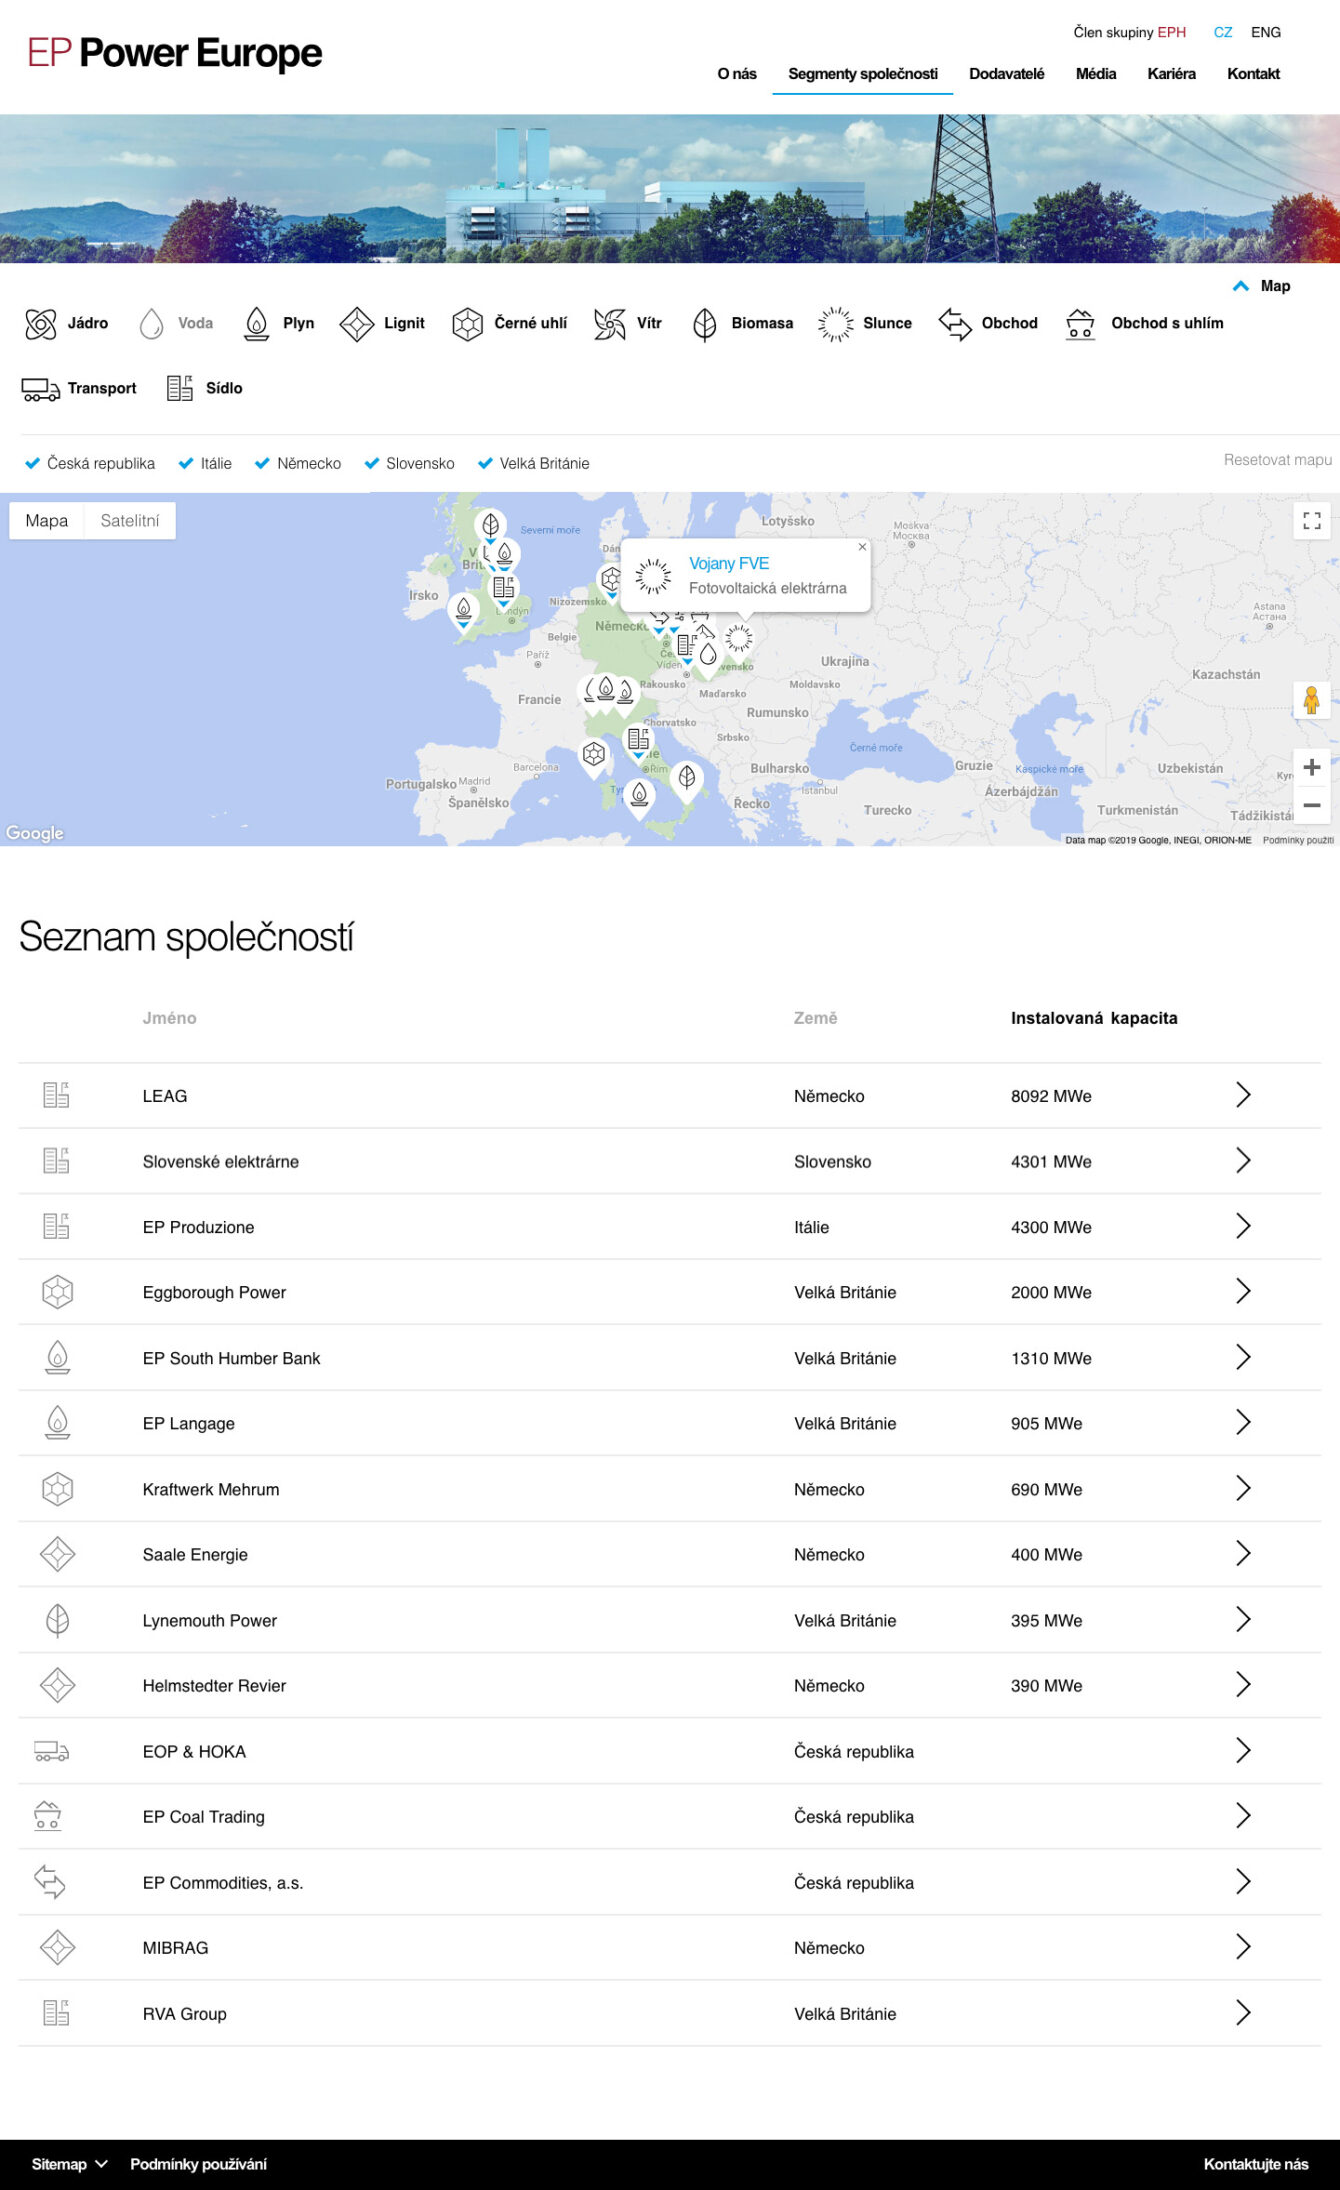
Task: Close the Vojany FVE map popup
Action: [862, 547]
